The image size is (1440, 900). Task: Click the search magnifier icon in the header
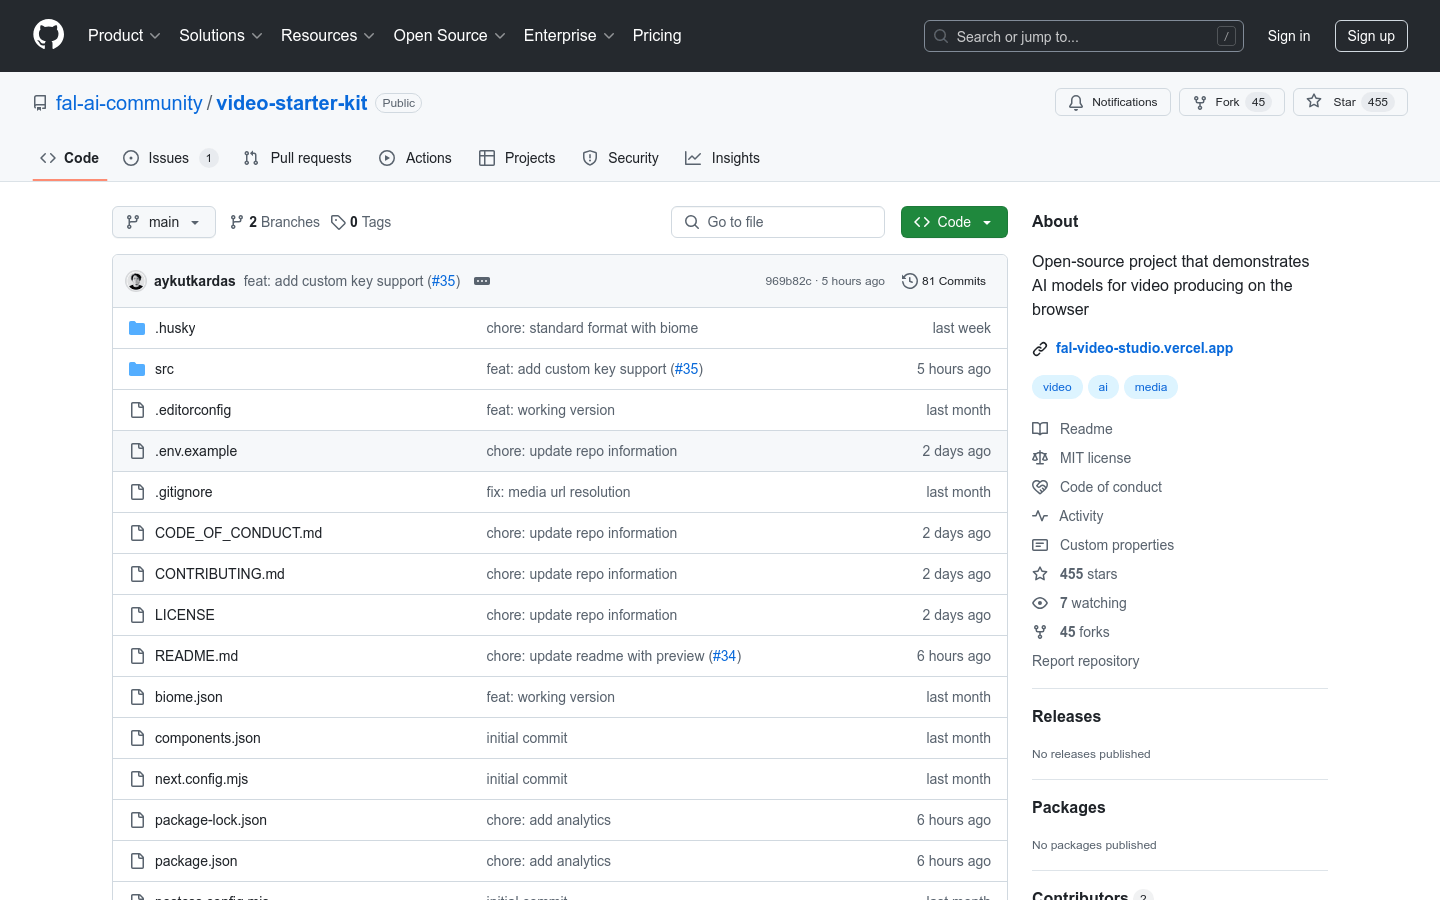(x=941, y=36)
